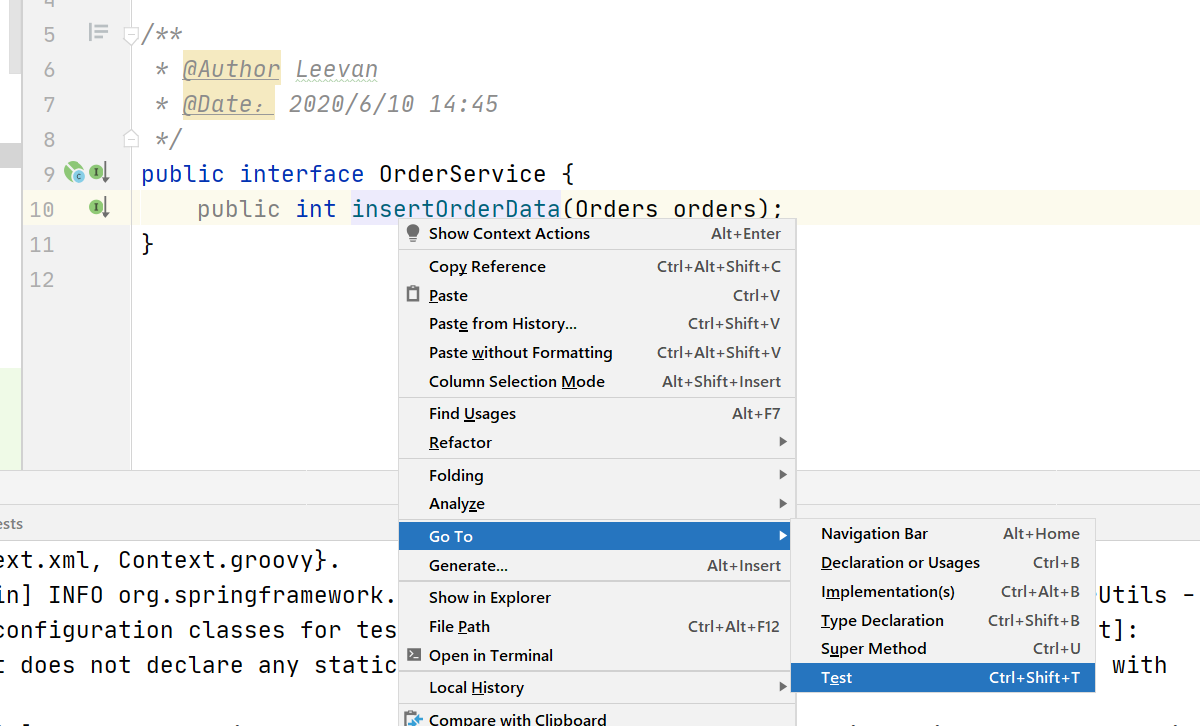Collapse the Javadoc comment fold at line 5
Viewport: 1200px width, 726px height.
pos(130,35)
